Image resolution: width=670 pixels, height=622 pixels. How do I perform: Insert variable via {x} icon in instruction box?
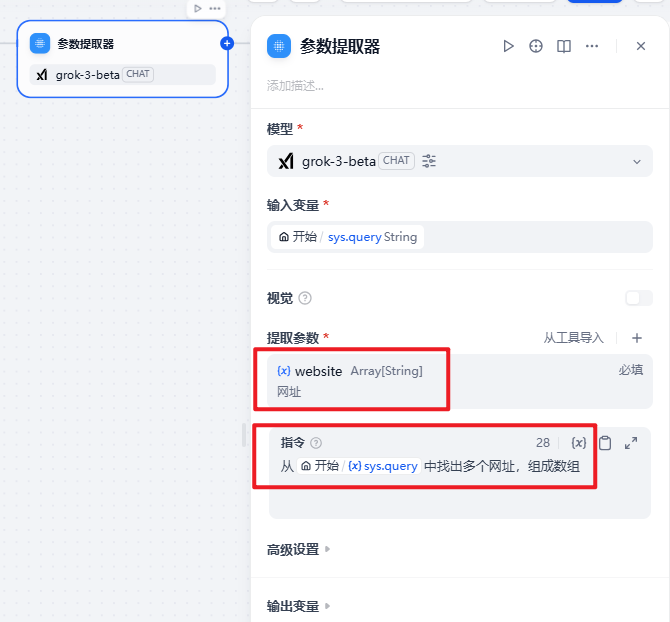coord(579,443)
